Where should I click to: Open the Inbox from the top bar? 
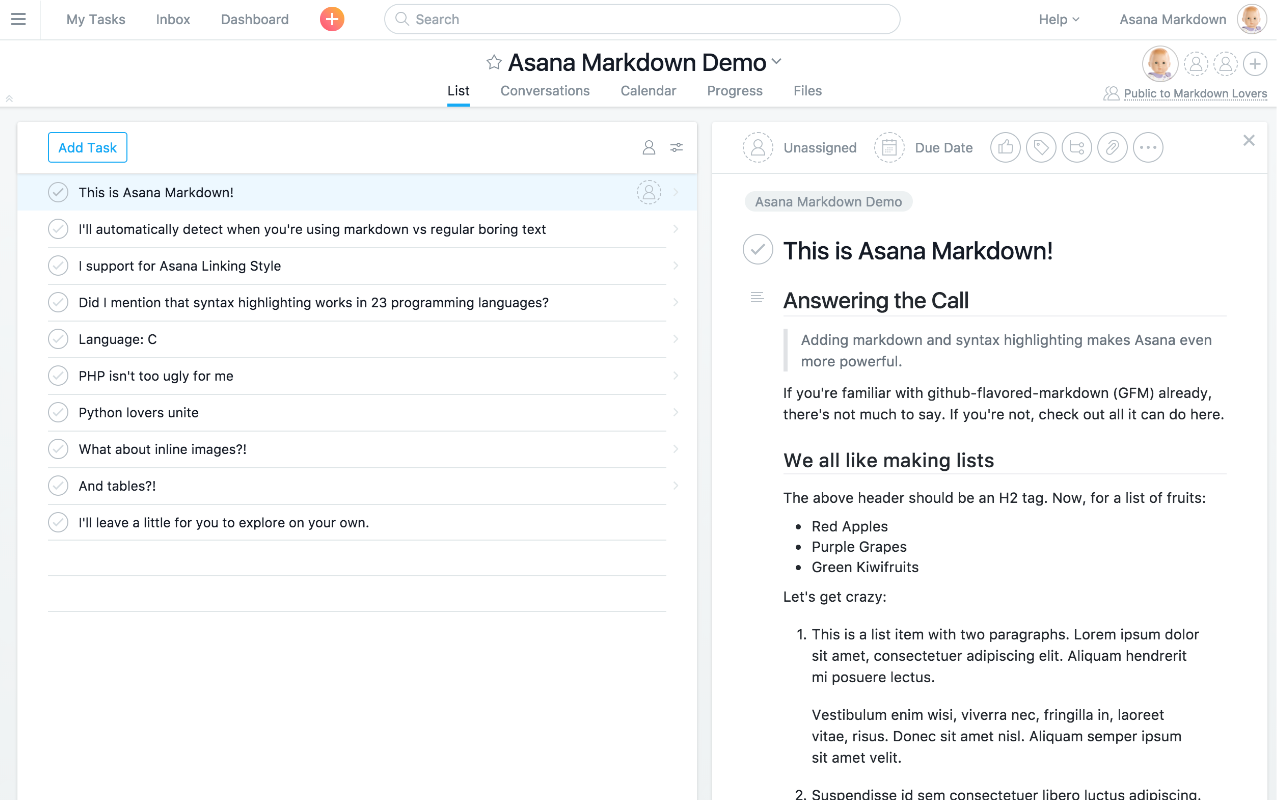(172, 19)
